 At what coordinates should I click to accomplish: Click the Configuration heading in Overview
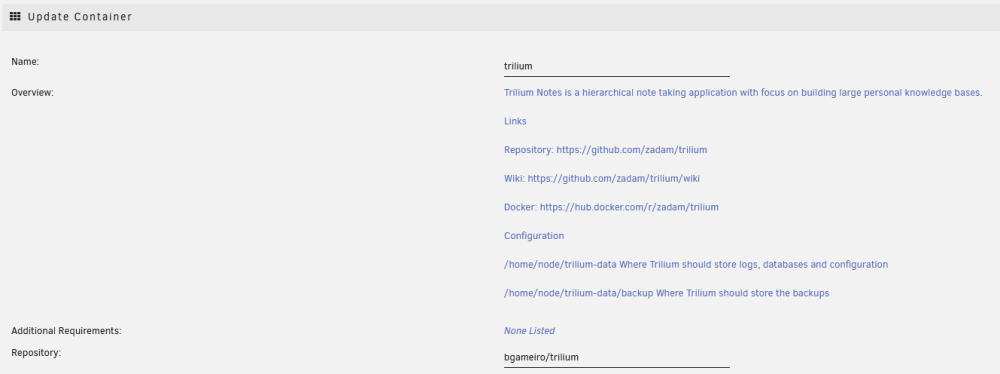[x=534, y=236]
